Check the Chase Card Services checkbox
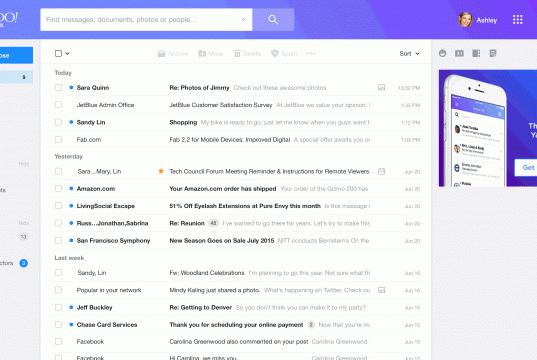 (58, 324)
